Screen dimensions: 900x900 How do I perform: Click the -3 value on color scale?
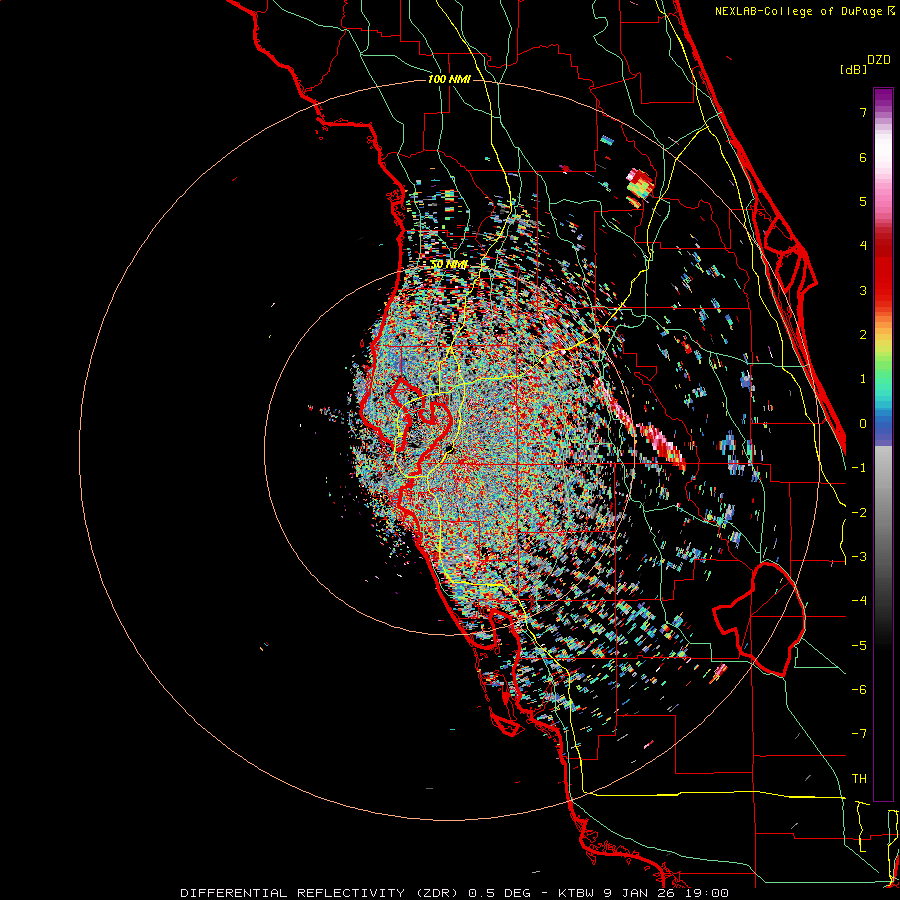click(859, 557)
